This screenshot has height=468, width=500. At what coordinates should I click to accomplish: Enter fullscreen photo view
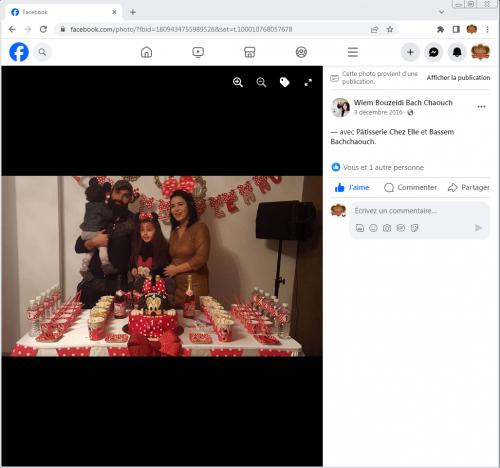pyautogui.click(x=308, y=82)
